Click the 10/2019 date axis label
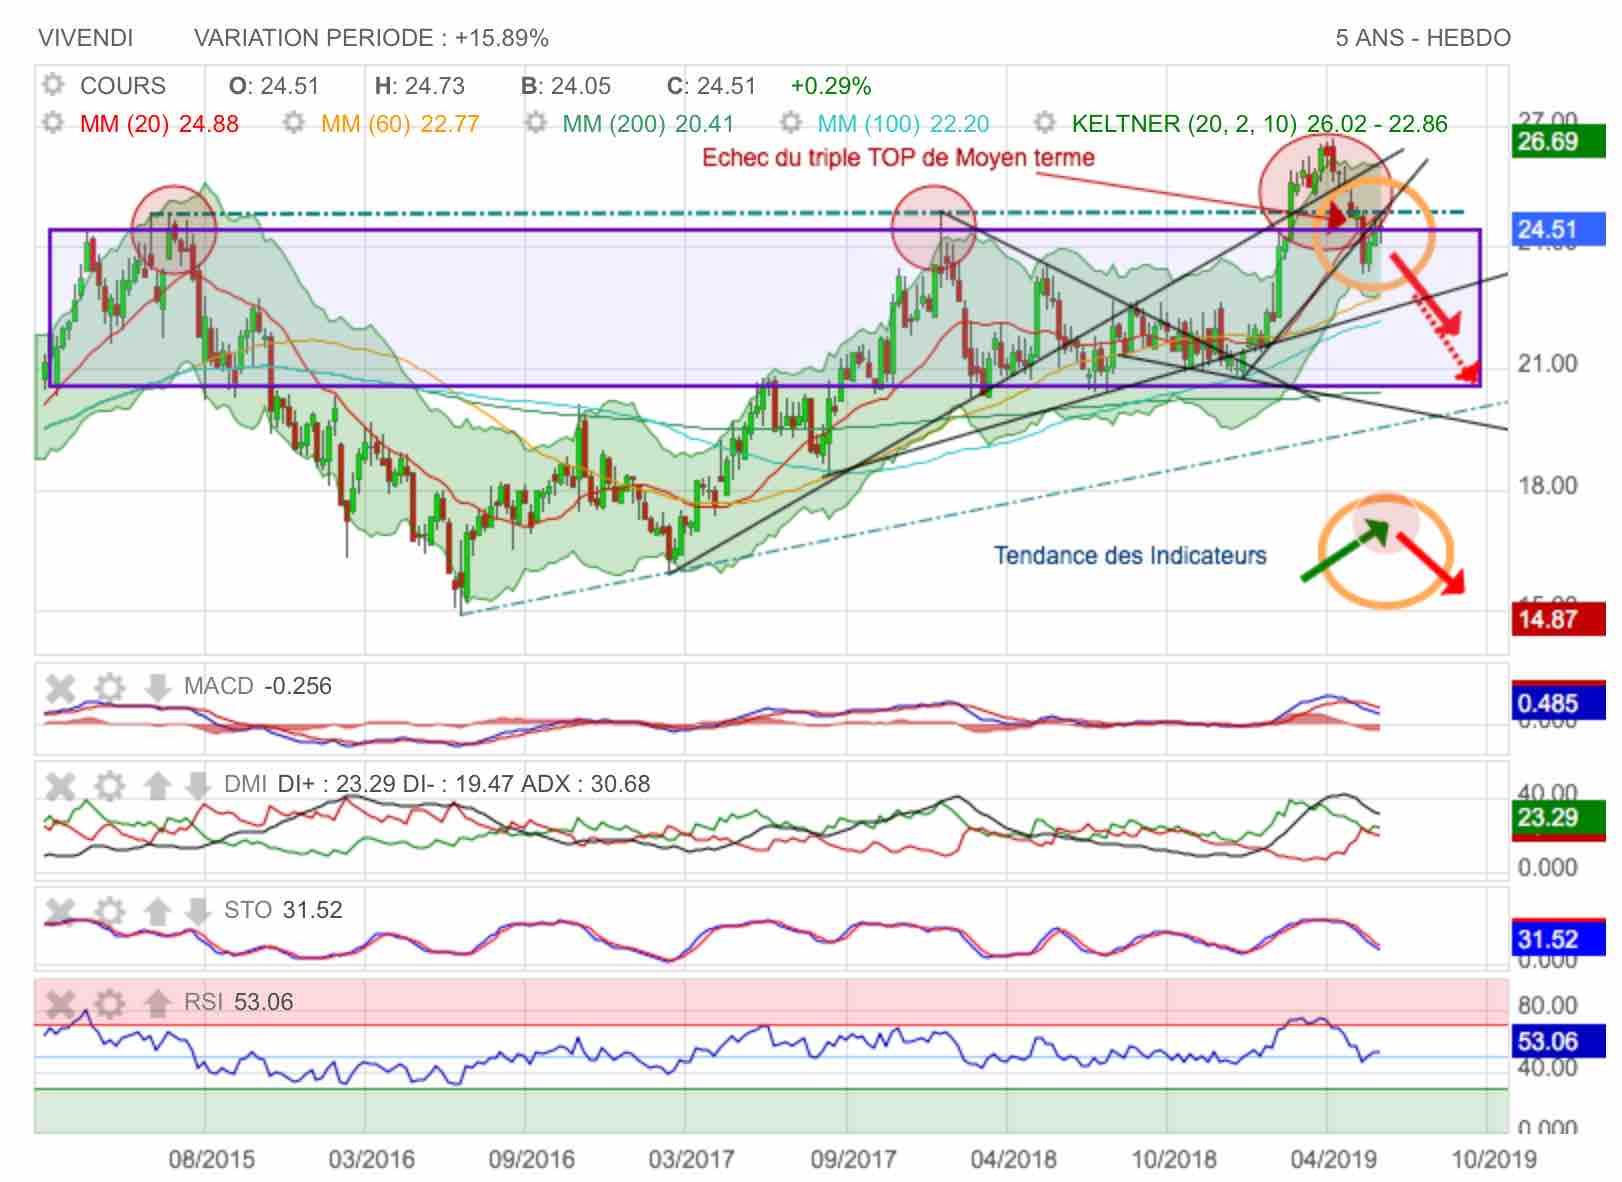 pos(1494,1159)
